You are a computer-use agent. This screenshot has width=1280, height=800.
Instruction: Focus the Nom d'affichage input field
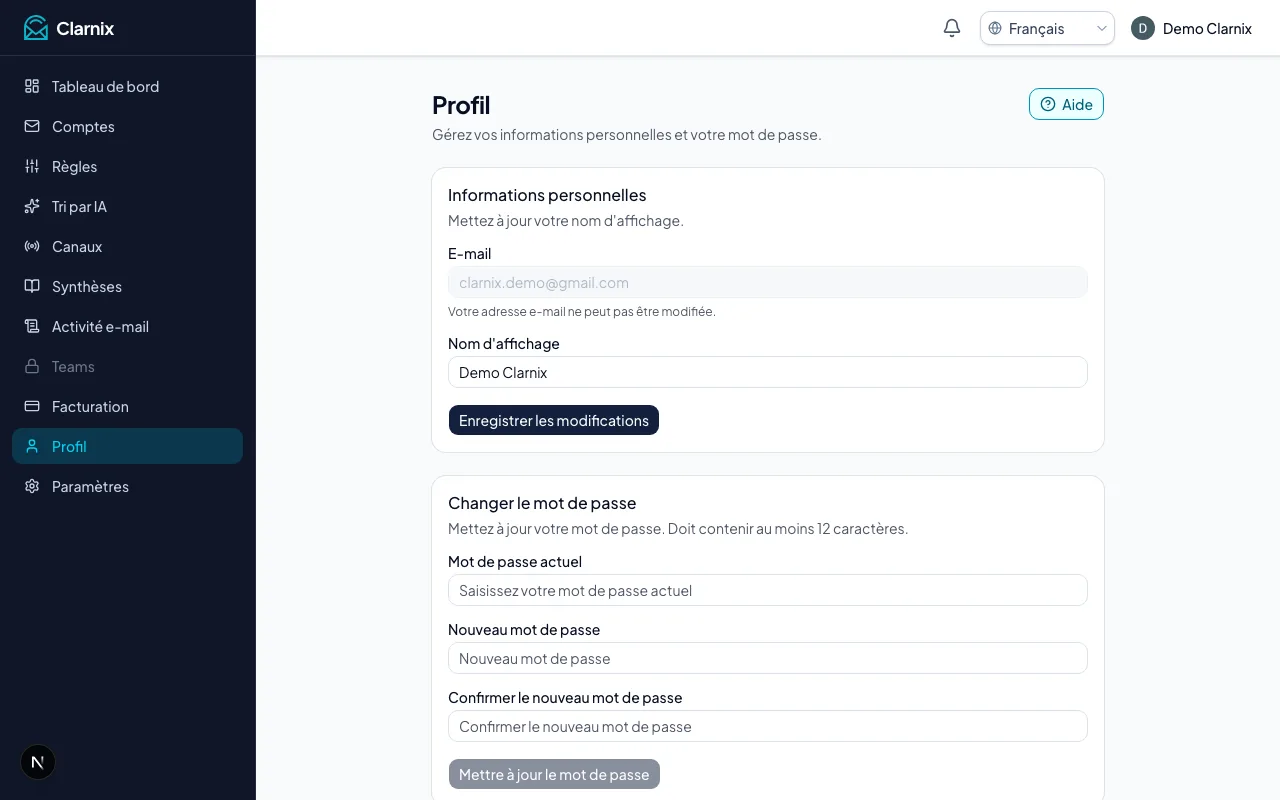(x=768, y=372)
